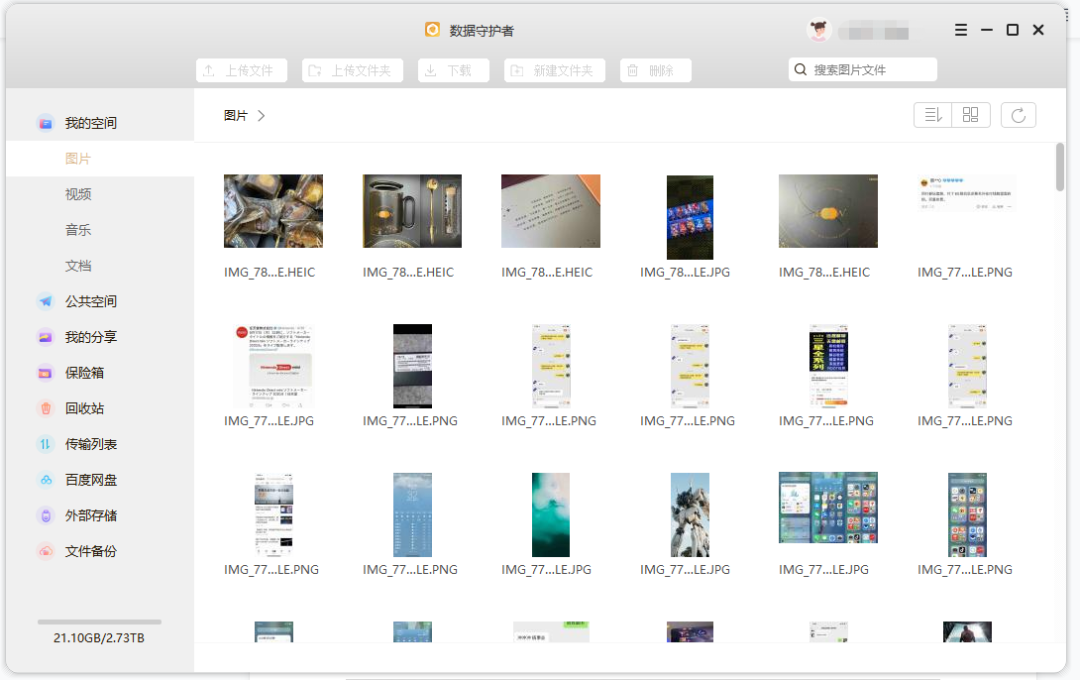Select the yellow-text poster screenshot thumbnail

pyautogui.click(x=828, y=366)
